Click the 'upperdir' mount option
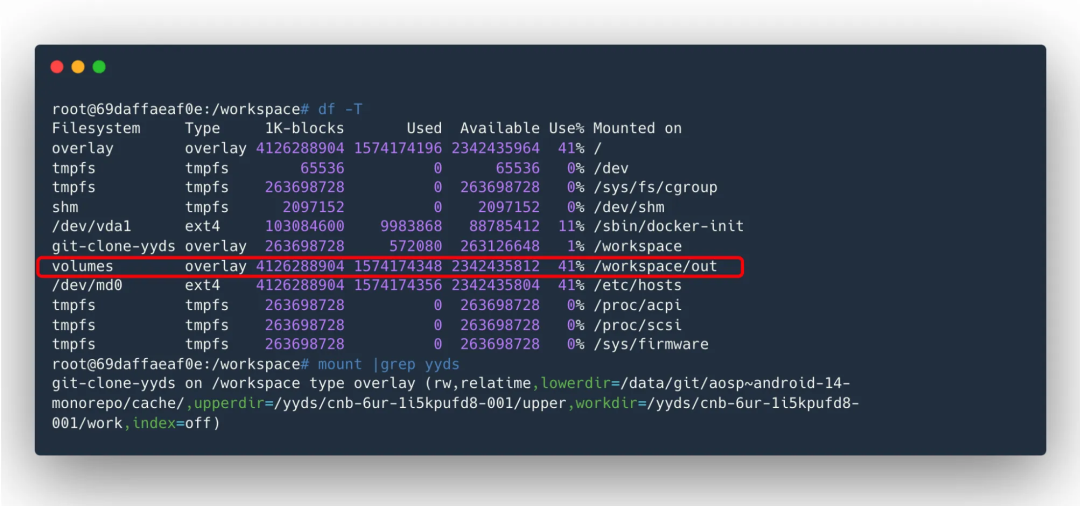Image resolution: width=1080 pixels, height=506 pixels. pos(229,403)
